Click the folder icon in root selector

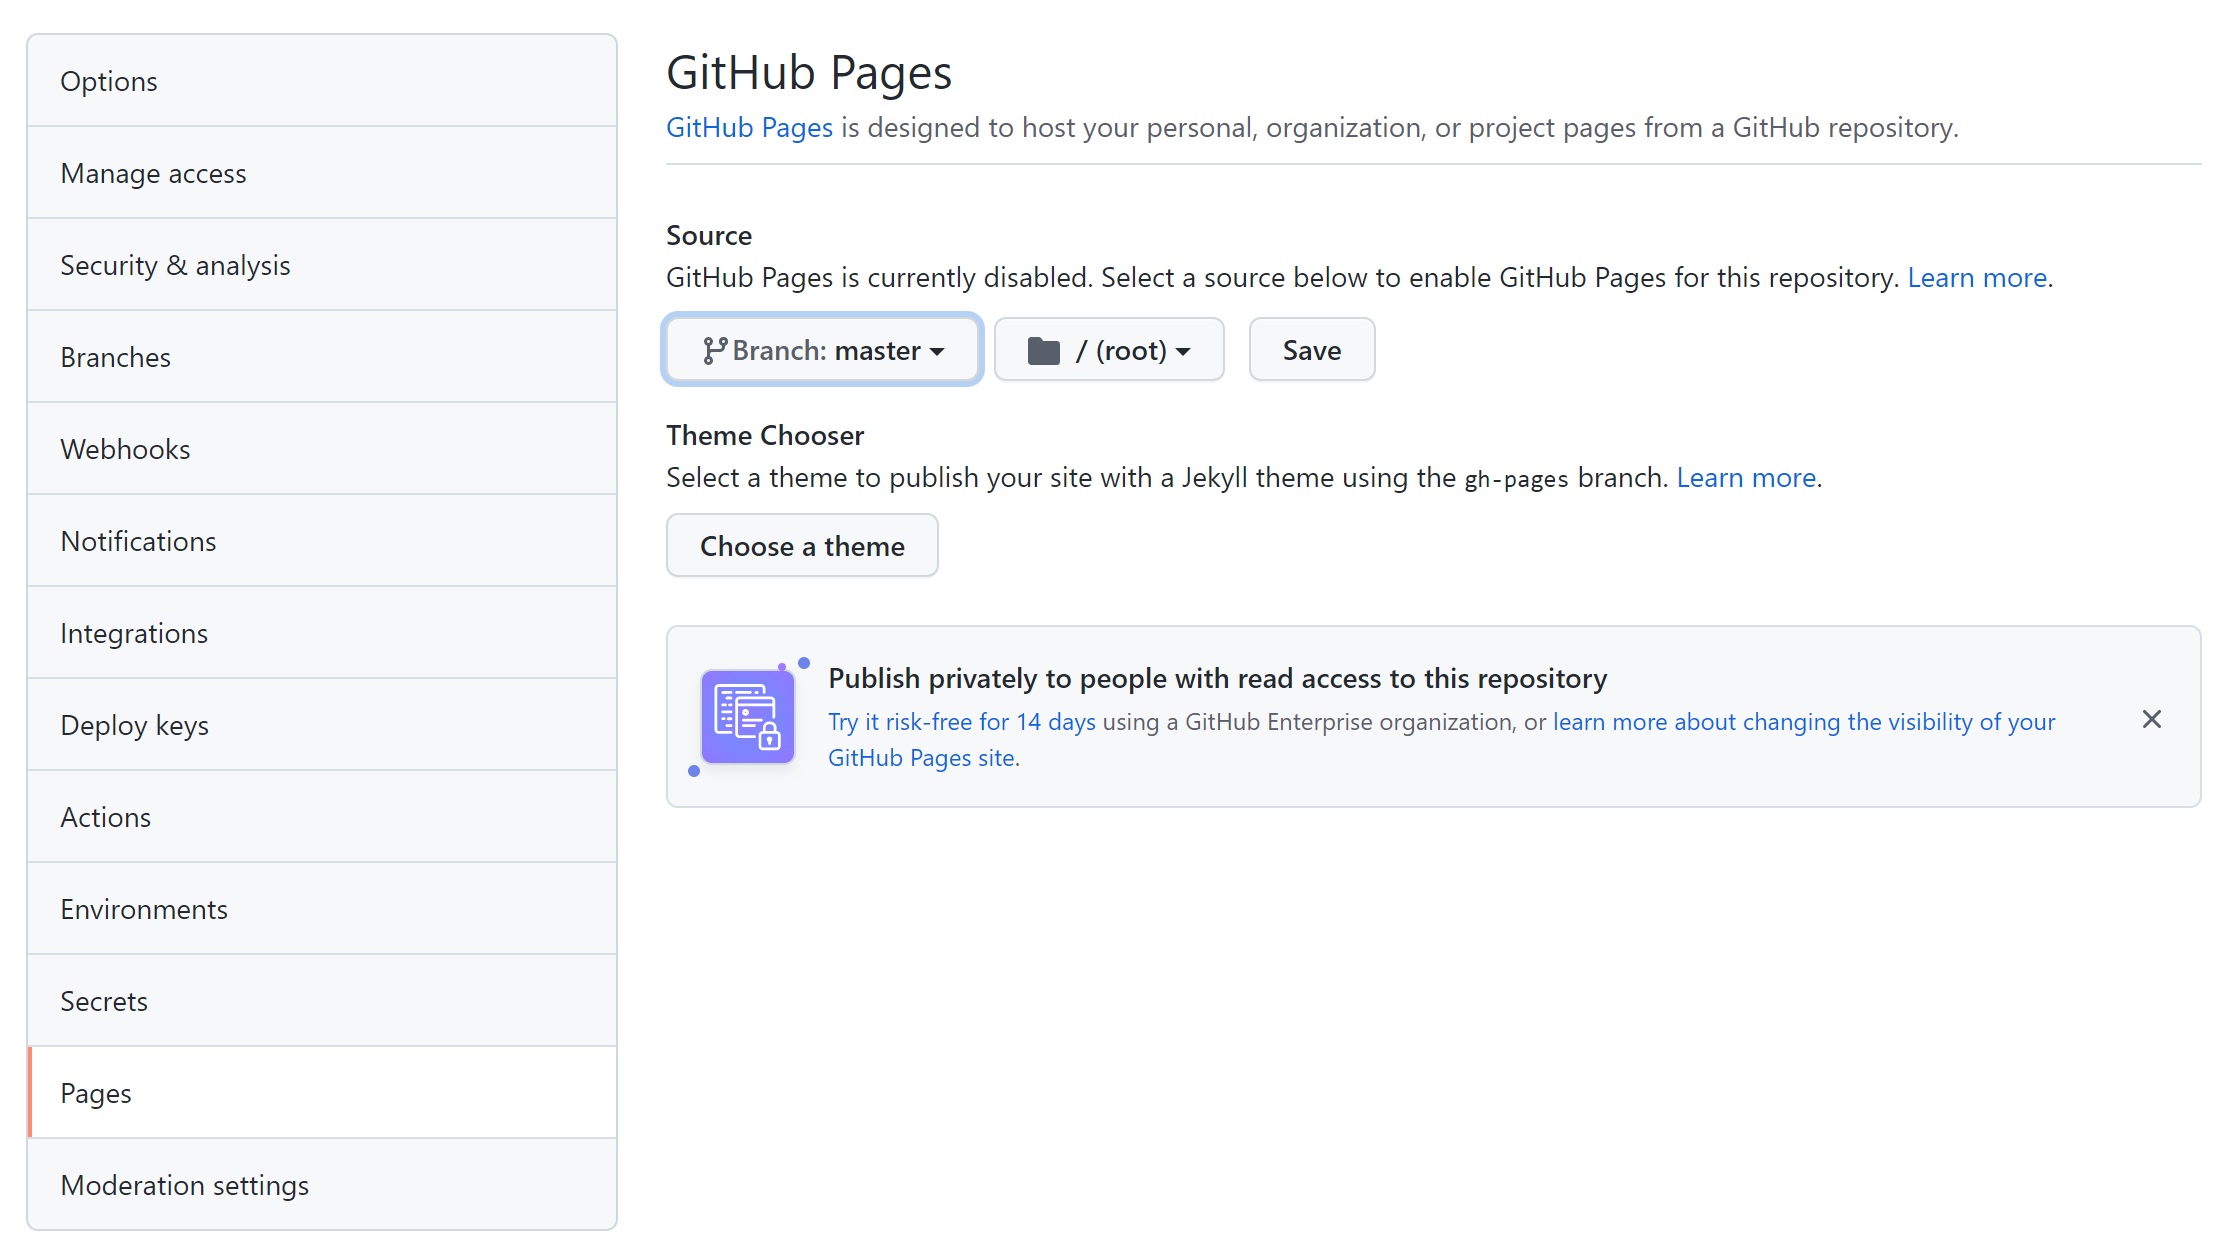[x=1043, y=350]
